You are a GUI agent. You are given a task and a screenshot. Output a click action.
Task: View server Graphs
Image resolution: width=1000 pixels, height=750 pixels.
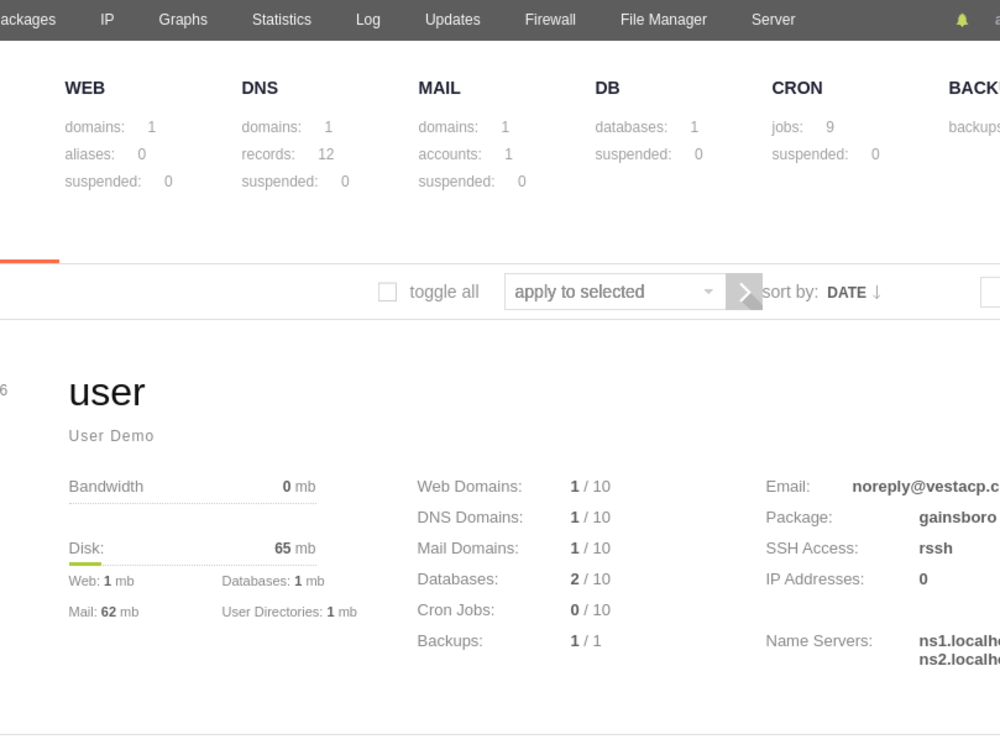click(x=183, y=19)
